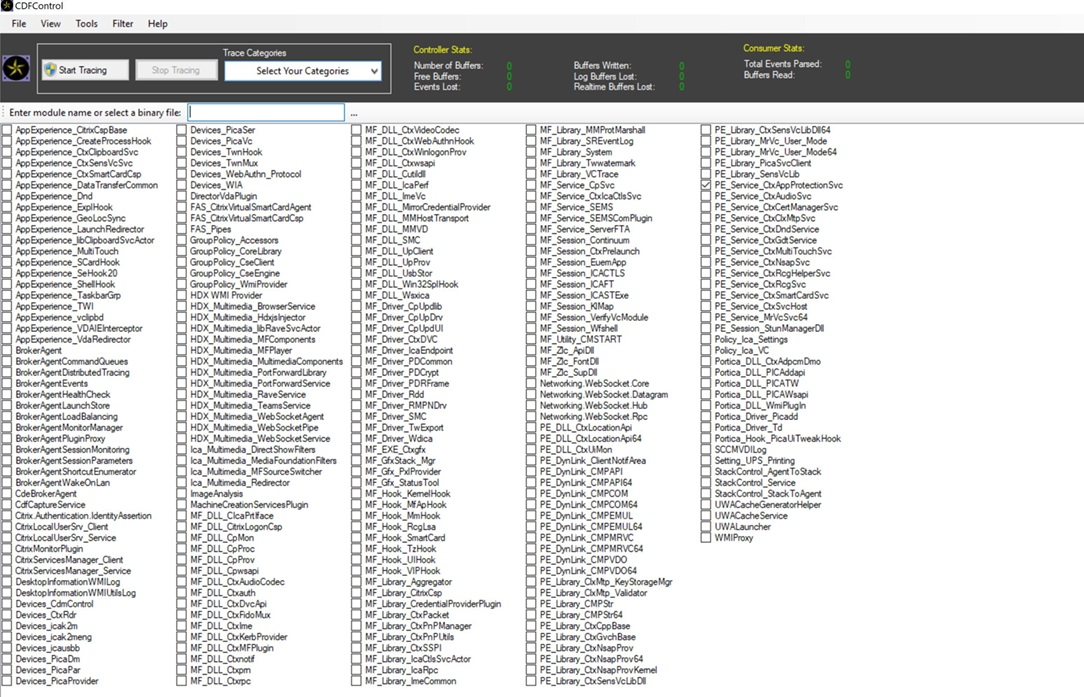Image resolution: width=1084 pixels, height=697 pixels.
Task: Tick CitrixMonitorPlugin checkbox
Action: coord(7,549)
